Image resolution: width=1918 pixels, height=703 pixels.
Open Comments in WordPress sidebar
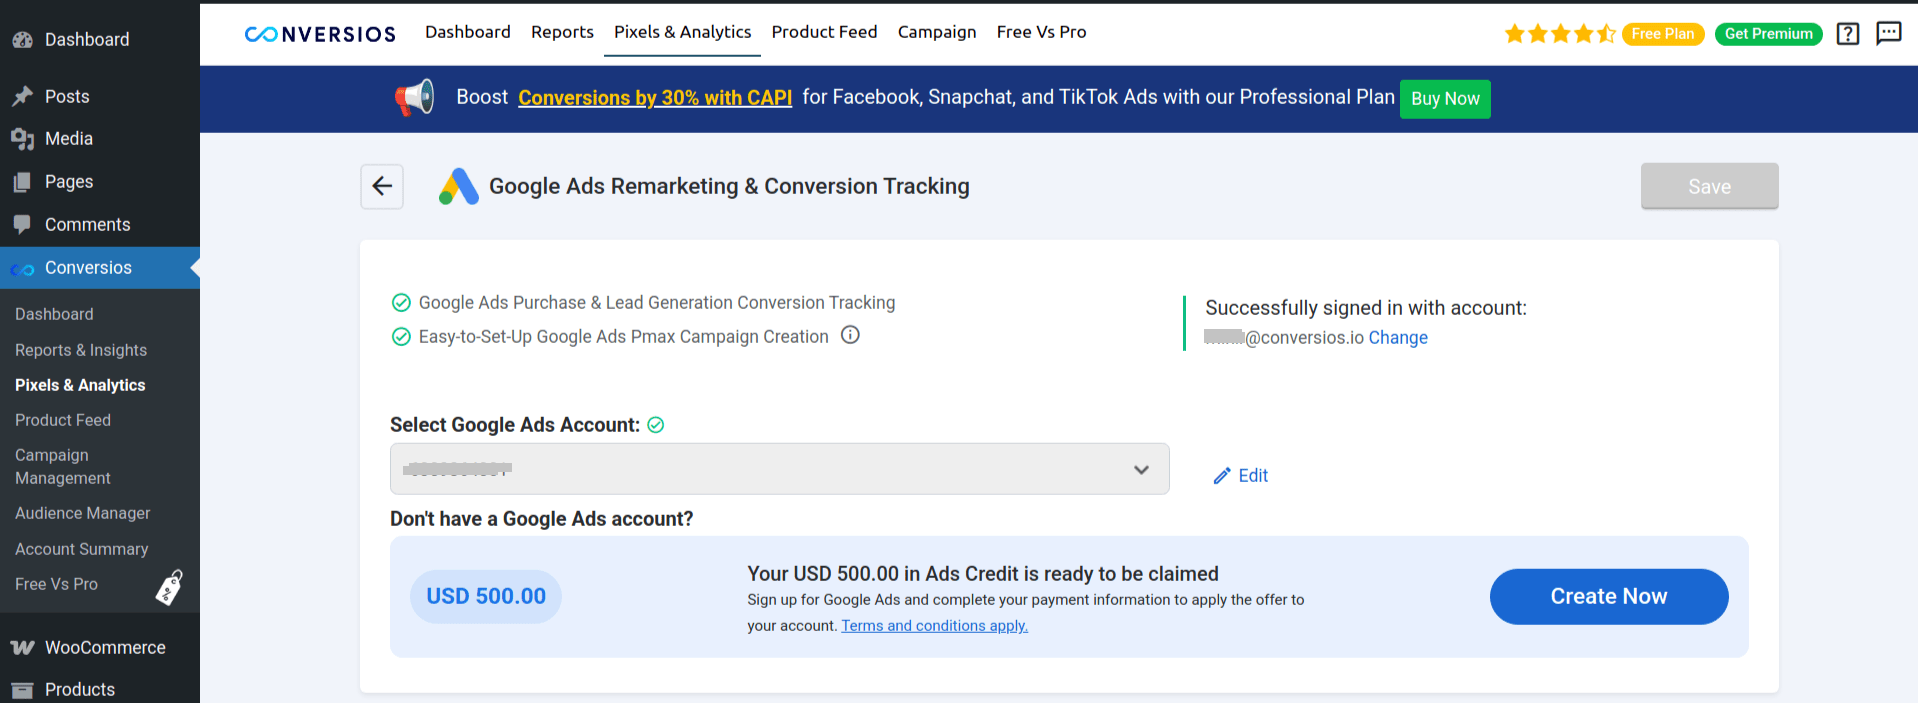tap(100, 225)
